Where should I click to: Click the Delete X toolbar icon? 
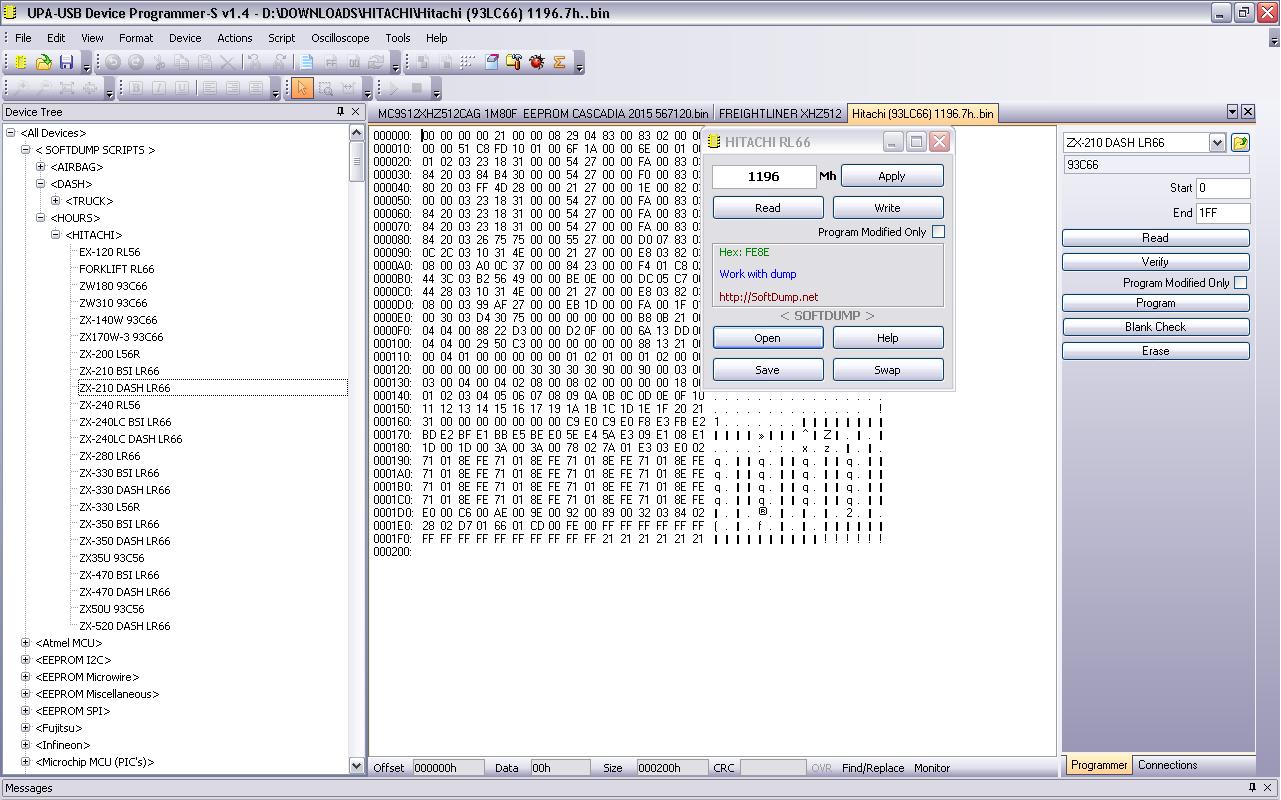pos(228,62)
